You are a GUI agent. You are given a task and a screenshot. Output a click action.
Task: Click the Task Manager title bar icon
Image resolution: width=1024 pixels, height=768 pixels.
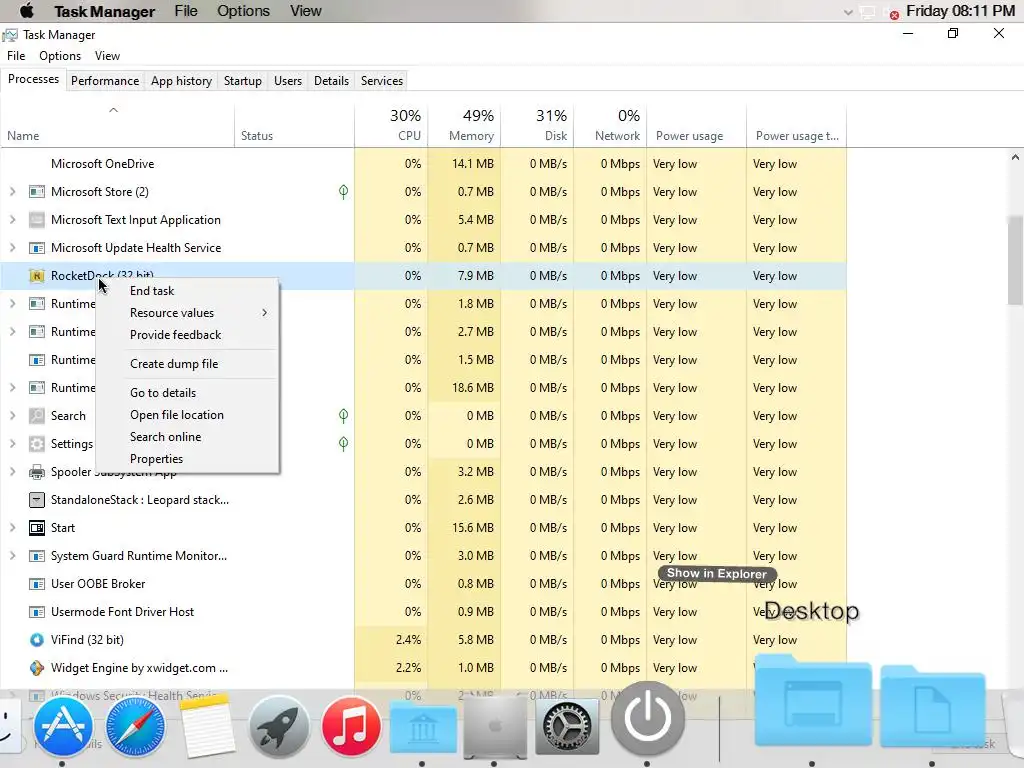point(10,35)
